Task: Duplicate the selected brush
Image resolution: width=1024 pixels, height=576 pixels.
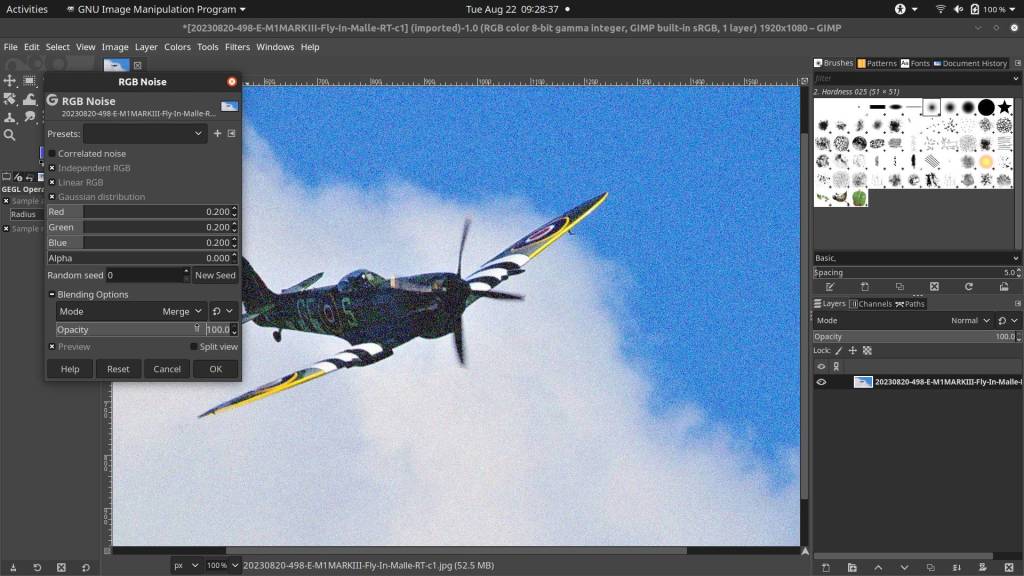Action: click(x=899, y=287)
